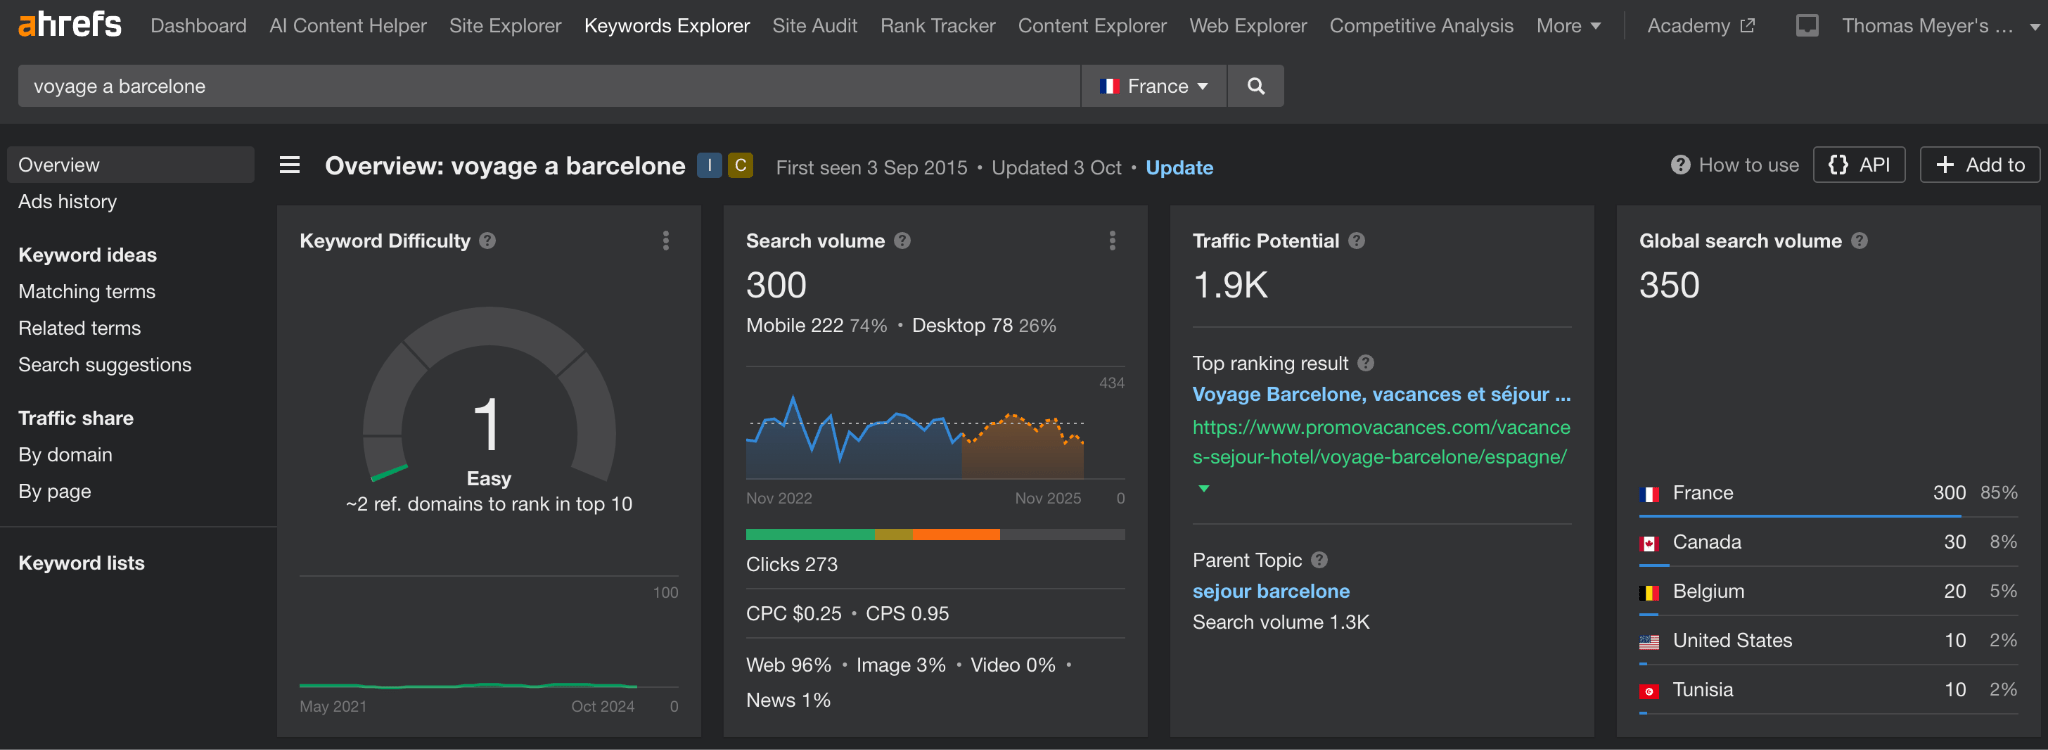Open Site Explorer in top navigation
2048x750 pixels.
pos(505,26)
